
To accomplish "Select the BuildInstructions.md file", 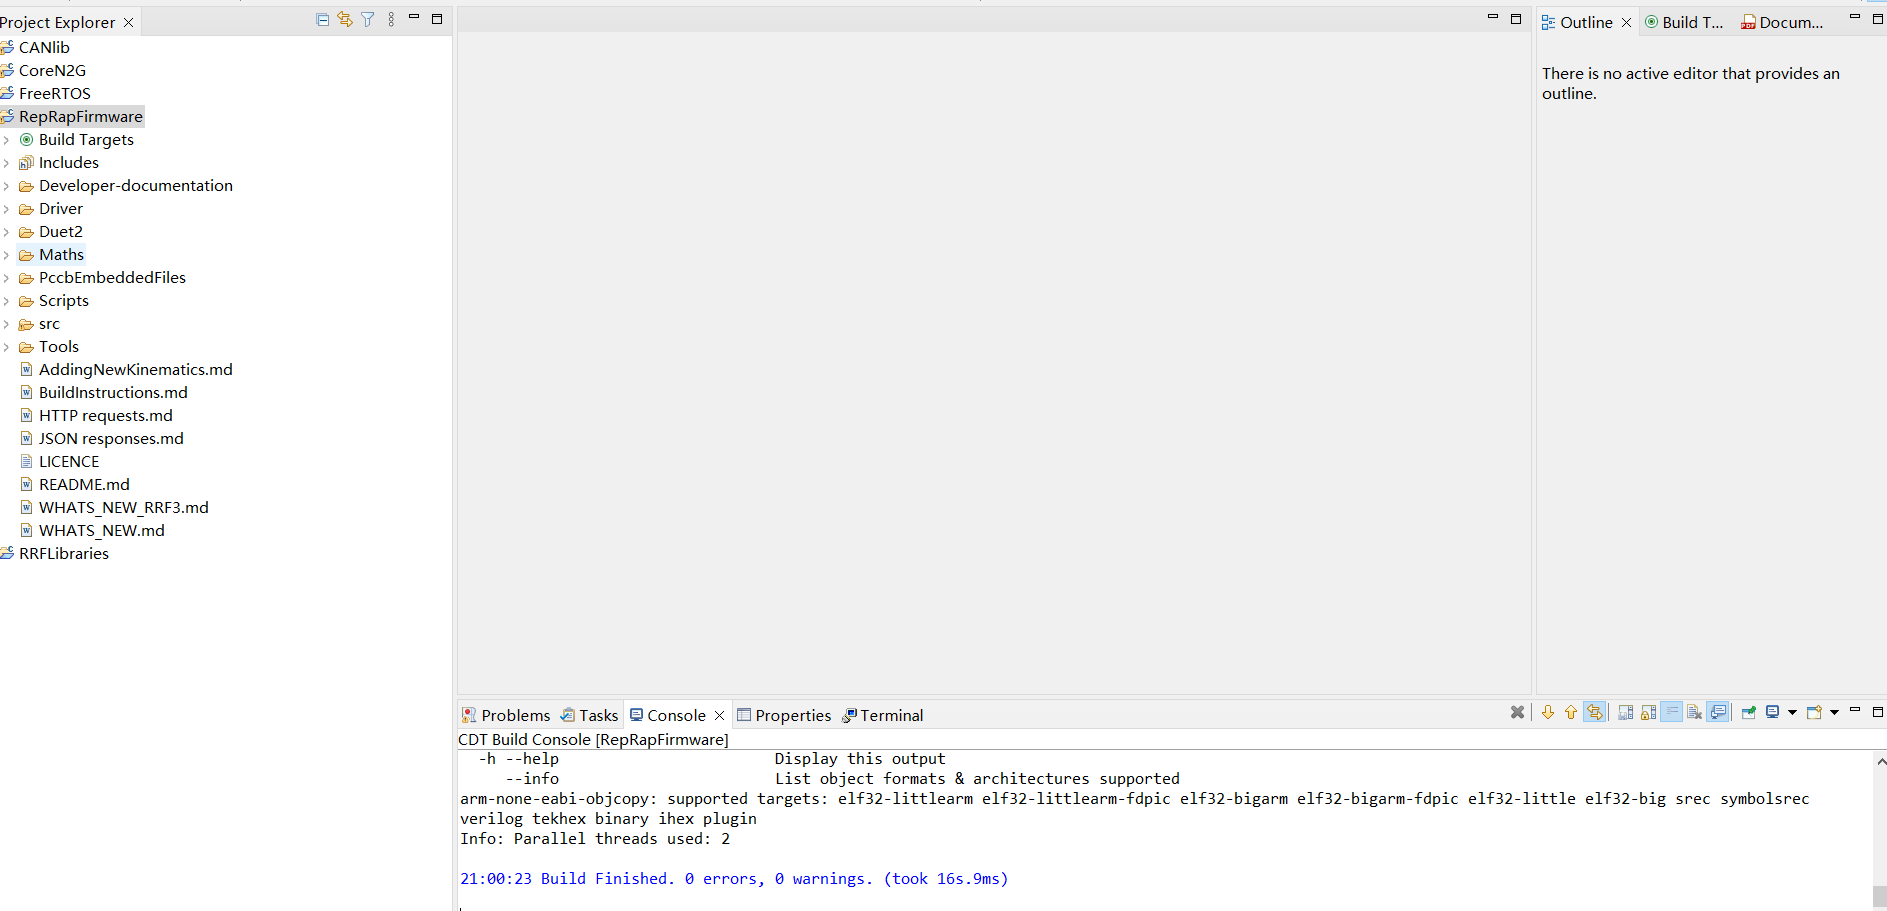I will tap(113, 392).
